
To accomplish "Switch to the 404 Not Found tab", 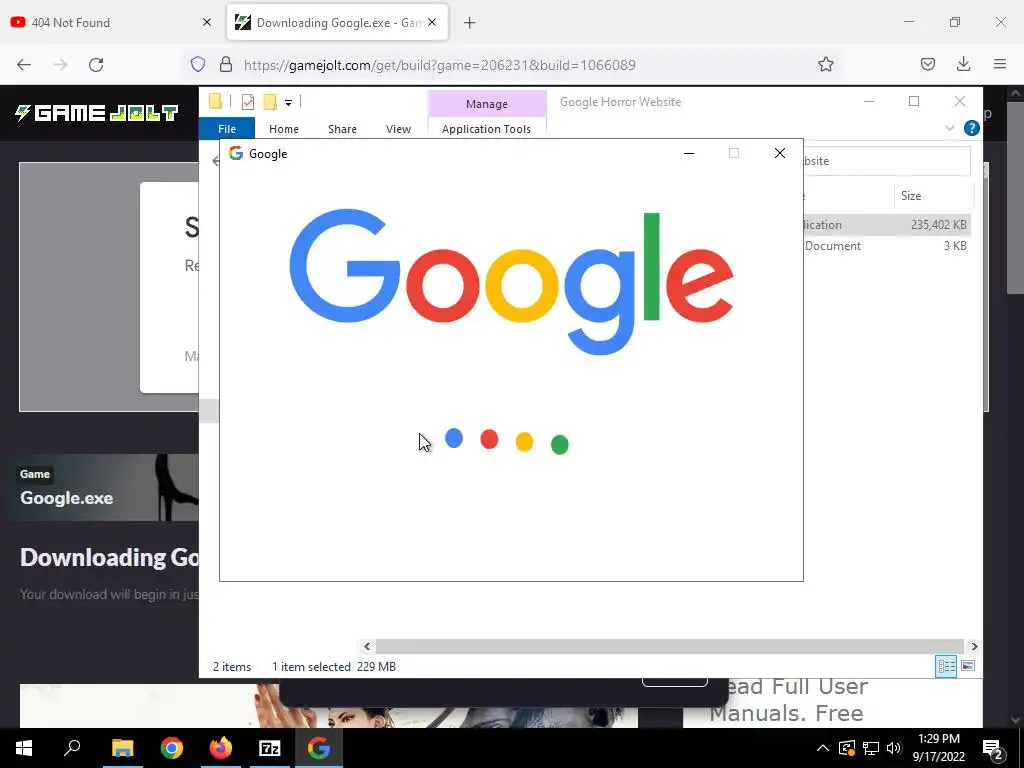I will (x=111, y=22).
